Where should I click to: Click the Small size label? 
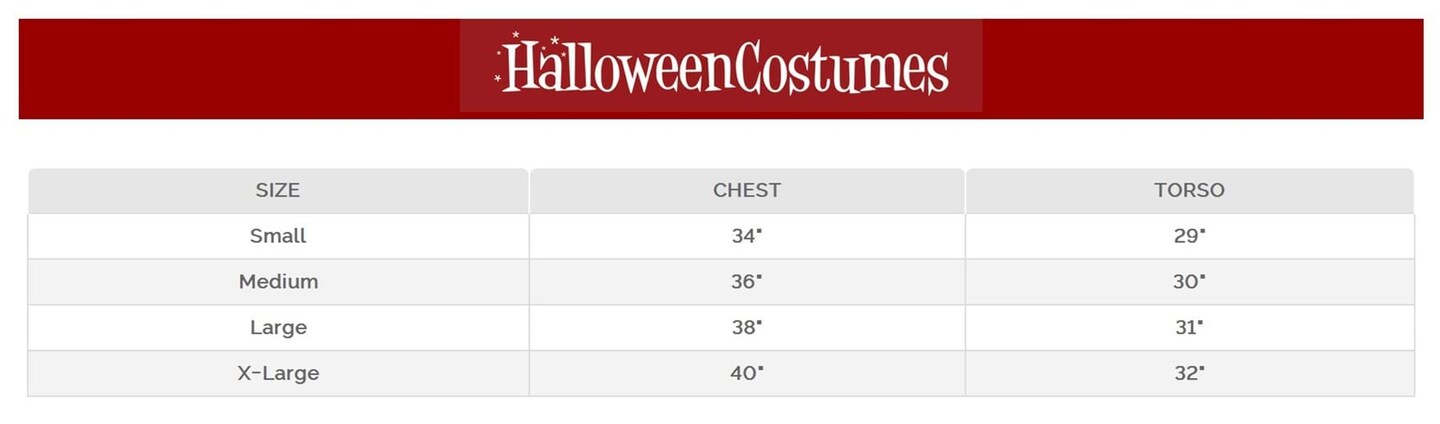click(x=278, y=236)
